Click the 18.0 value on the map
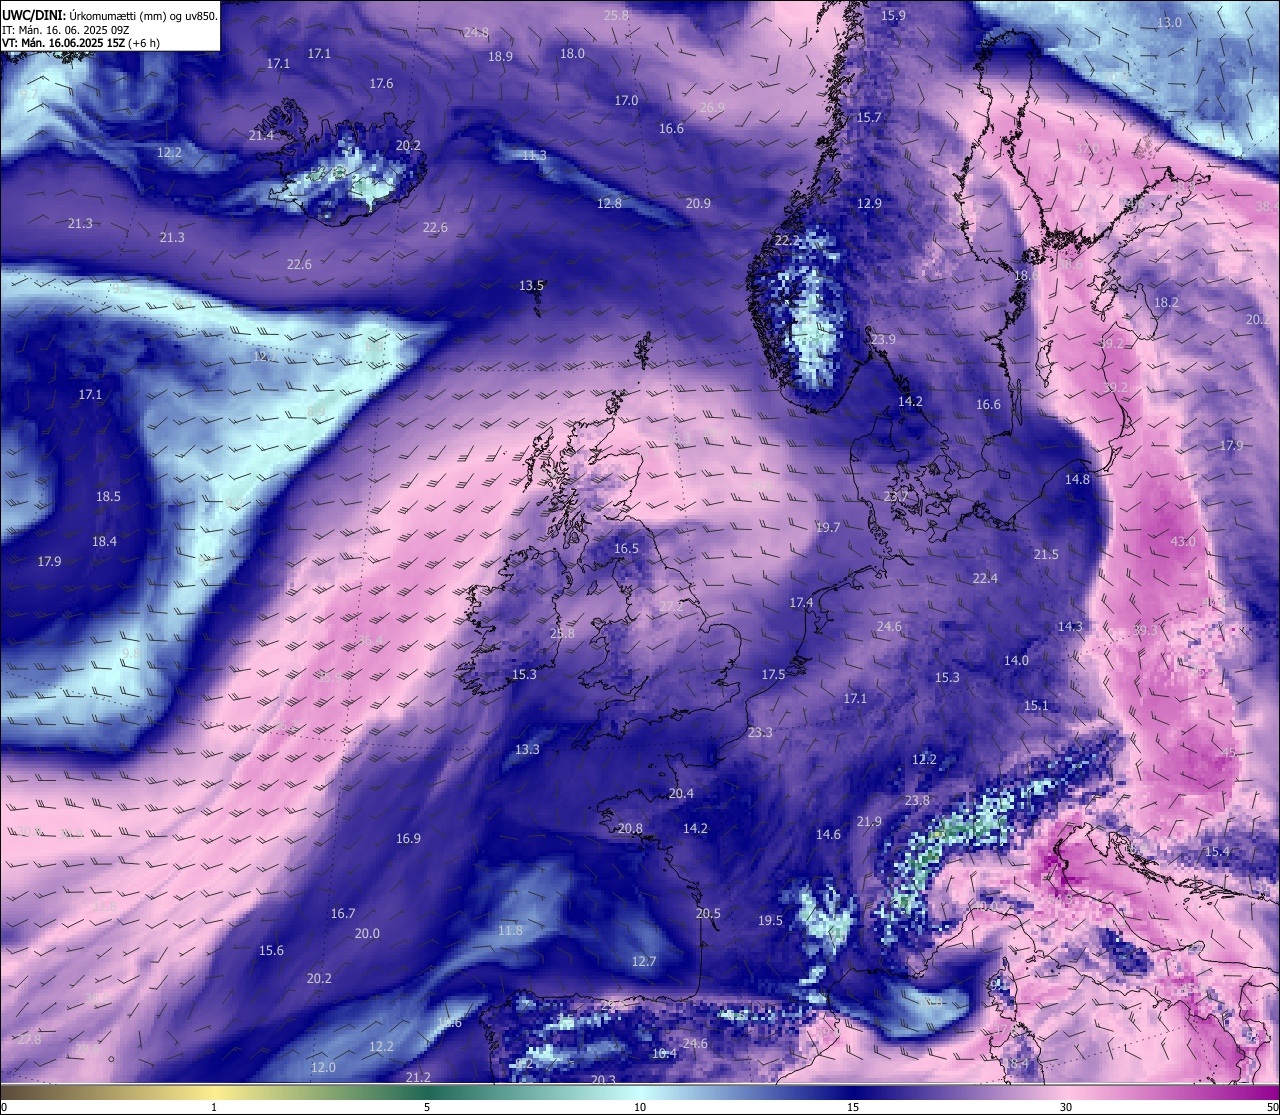The width and height of the screenshot is (1280, 1115). [x=572, y=53]
